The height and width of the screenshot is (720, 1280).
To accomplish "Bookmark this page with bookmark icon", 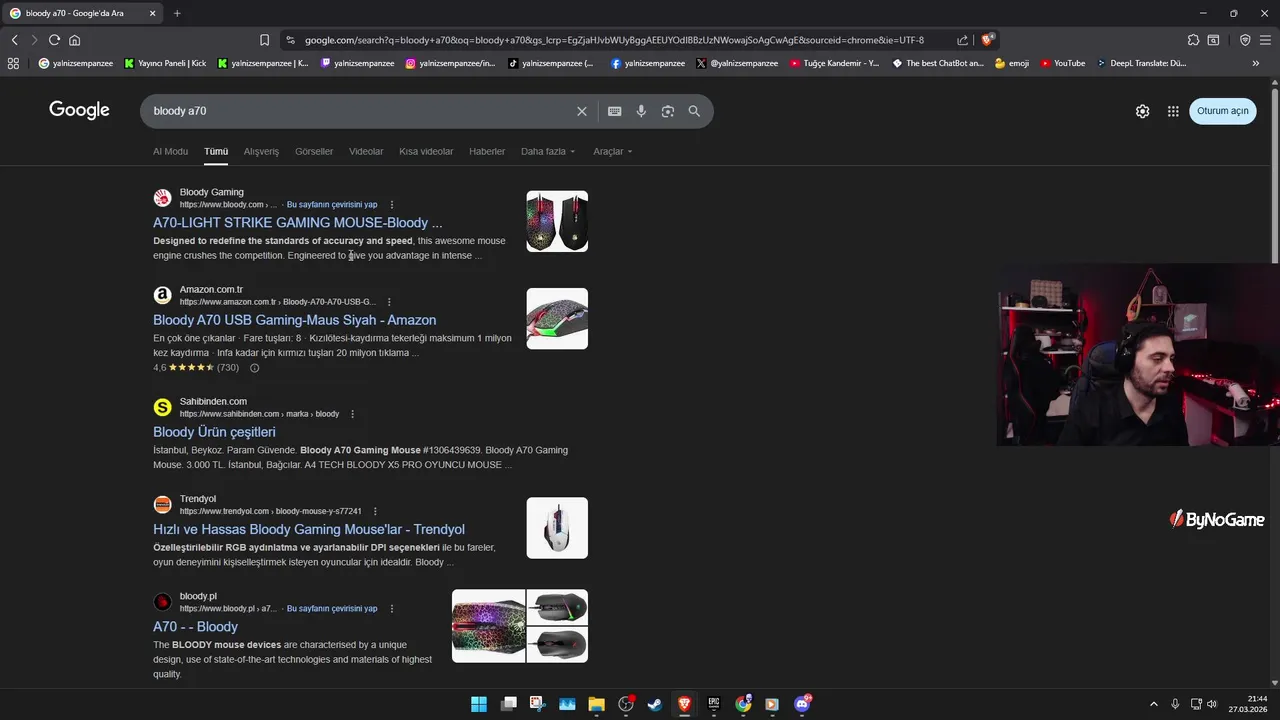I will pyautogui.click(x=264, y=40).
